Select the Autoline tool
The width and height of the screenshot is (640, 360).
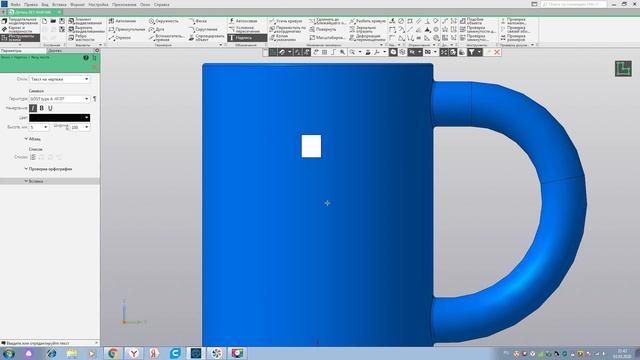(x=122, y=21)
